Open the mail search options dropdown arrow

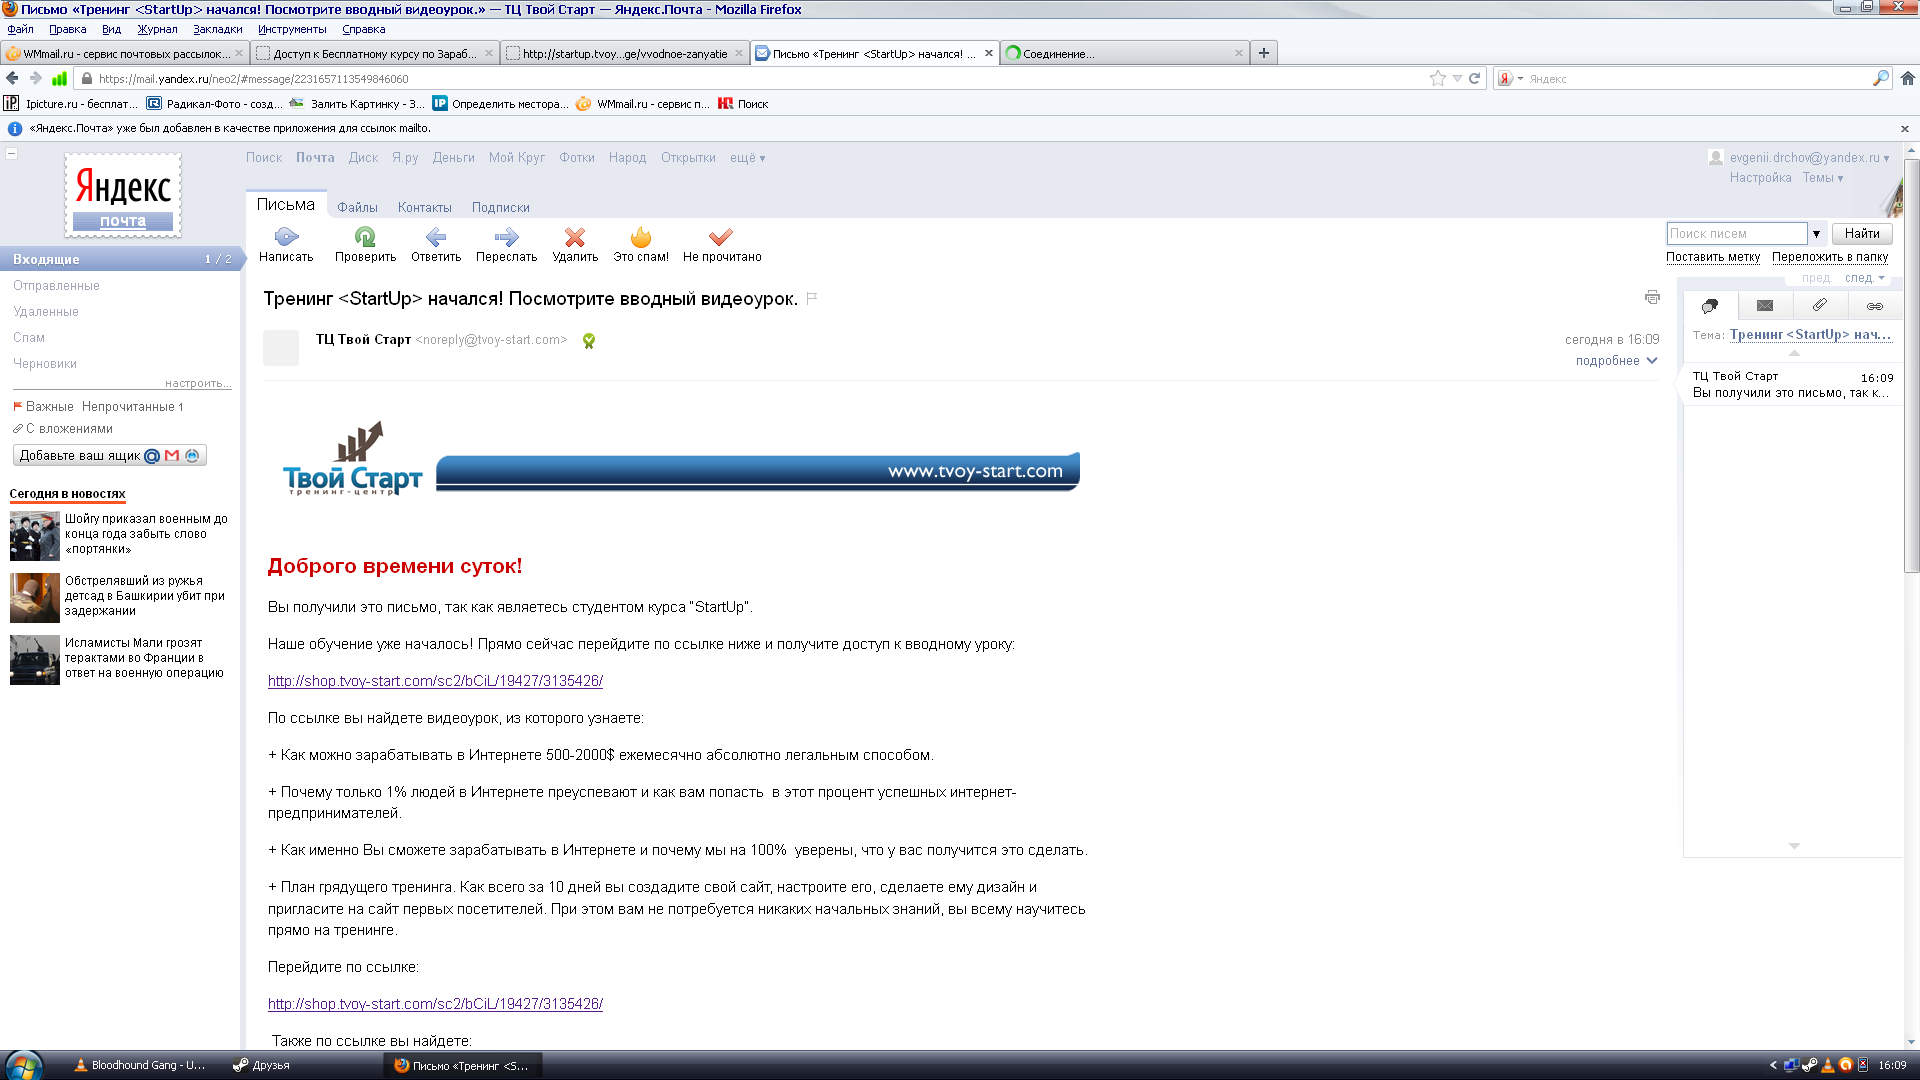click(x=1816, y=234)
